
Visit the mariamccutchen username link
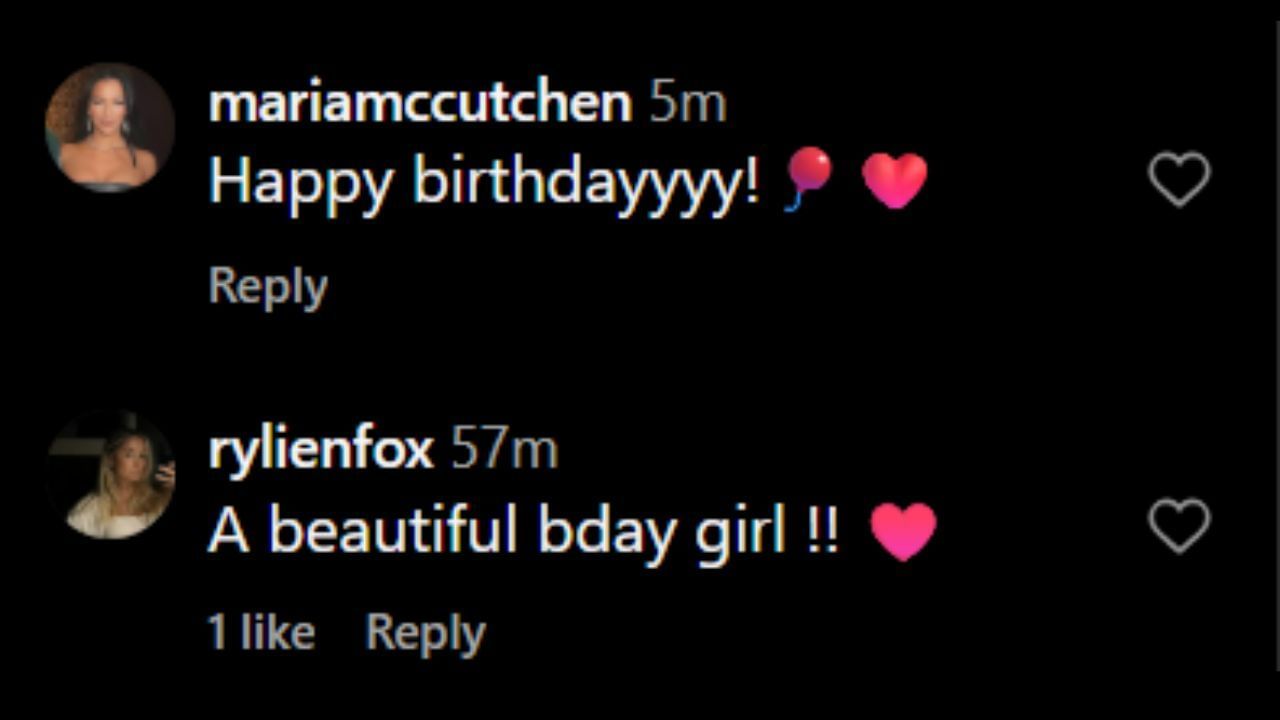(x=420, y=104)
